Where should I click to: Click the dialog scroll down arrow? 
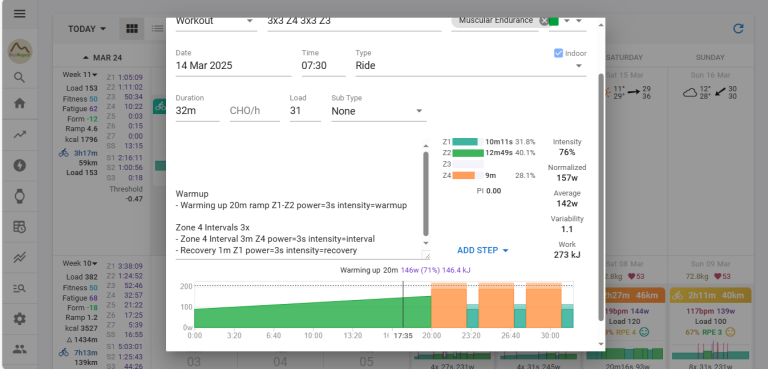(601, 344)
